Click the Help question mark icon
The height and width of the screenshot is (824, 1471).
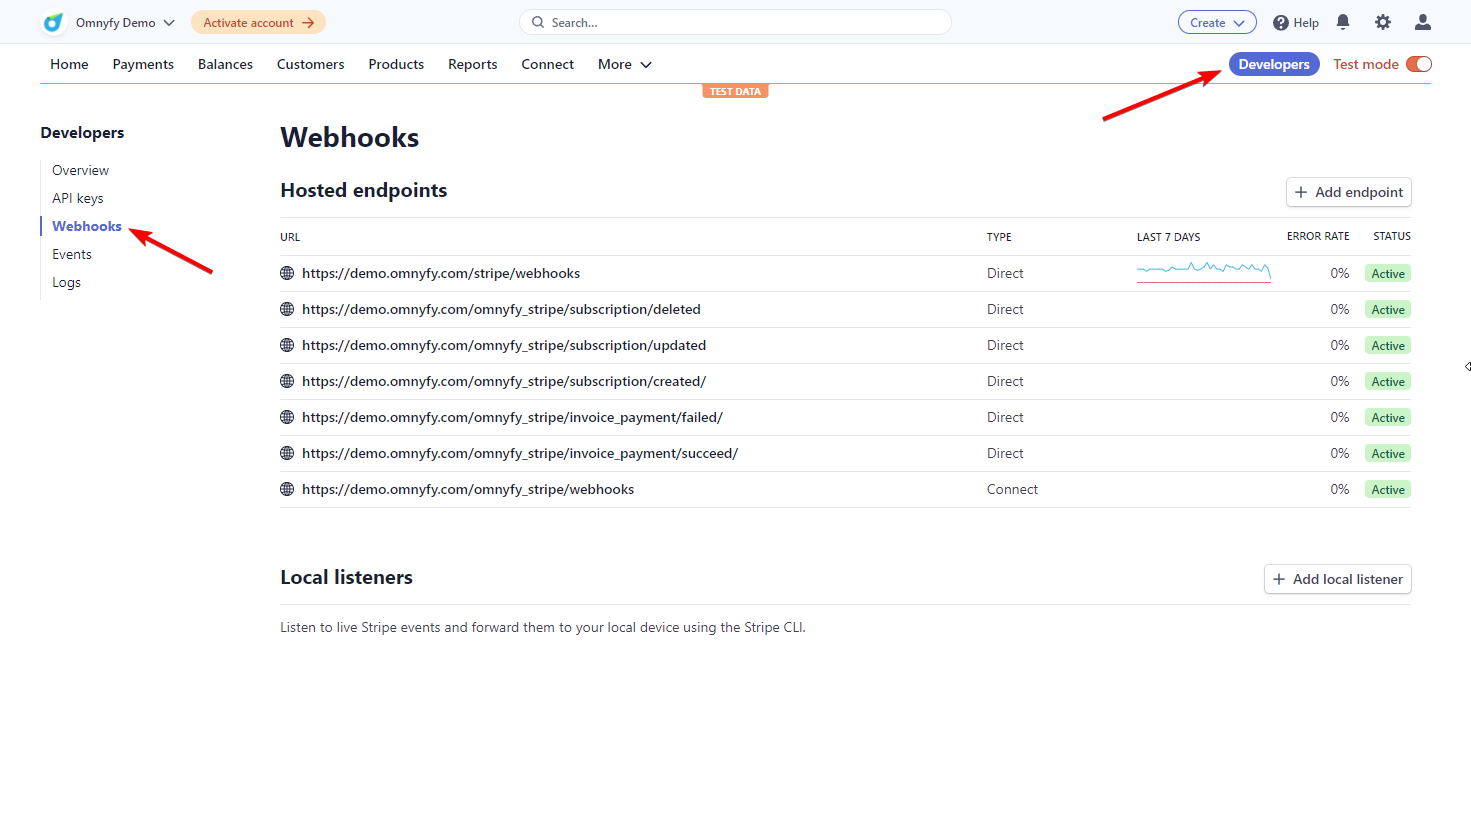[x=1280, y=23]
